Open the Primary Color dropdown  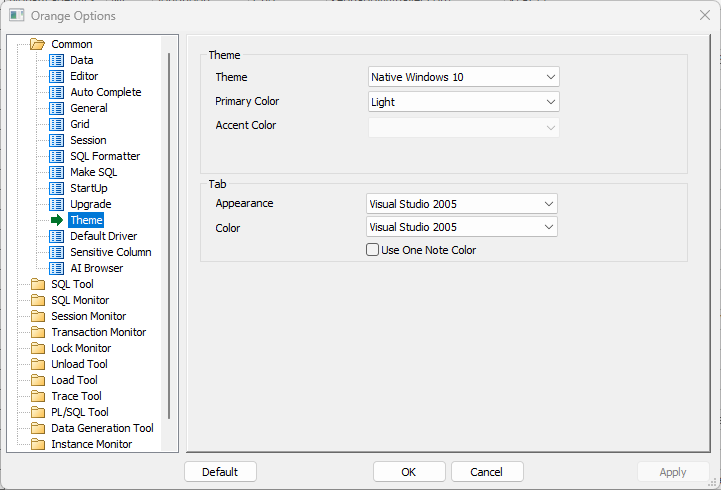coord(462,102)
